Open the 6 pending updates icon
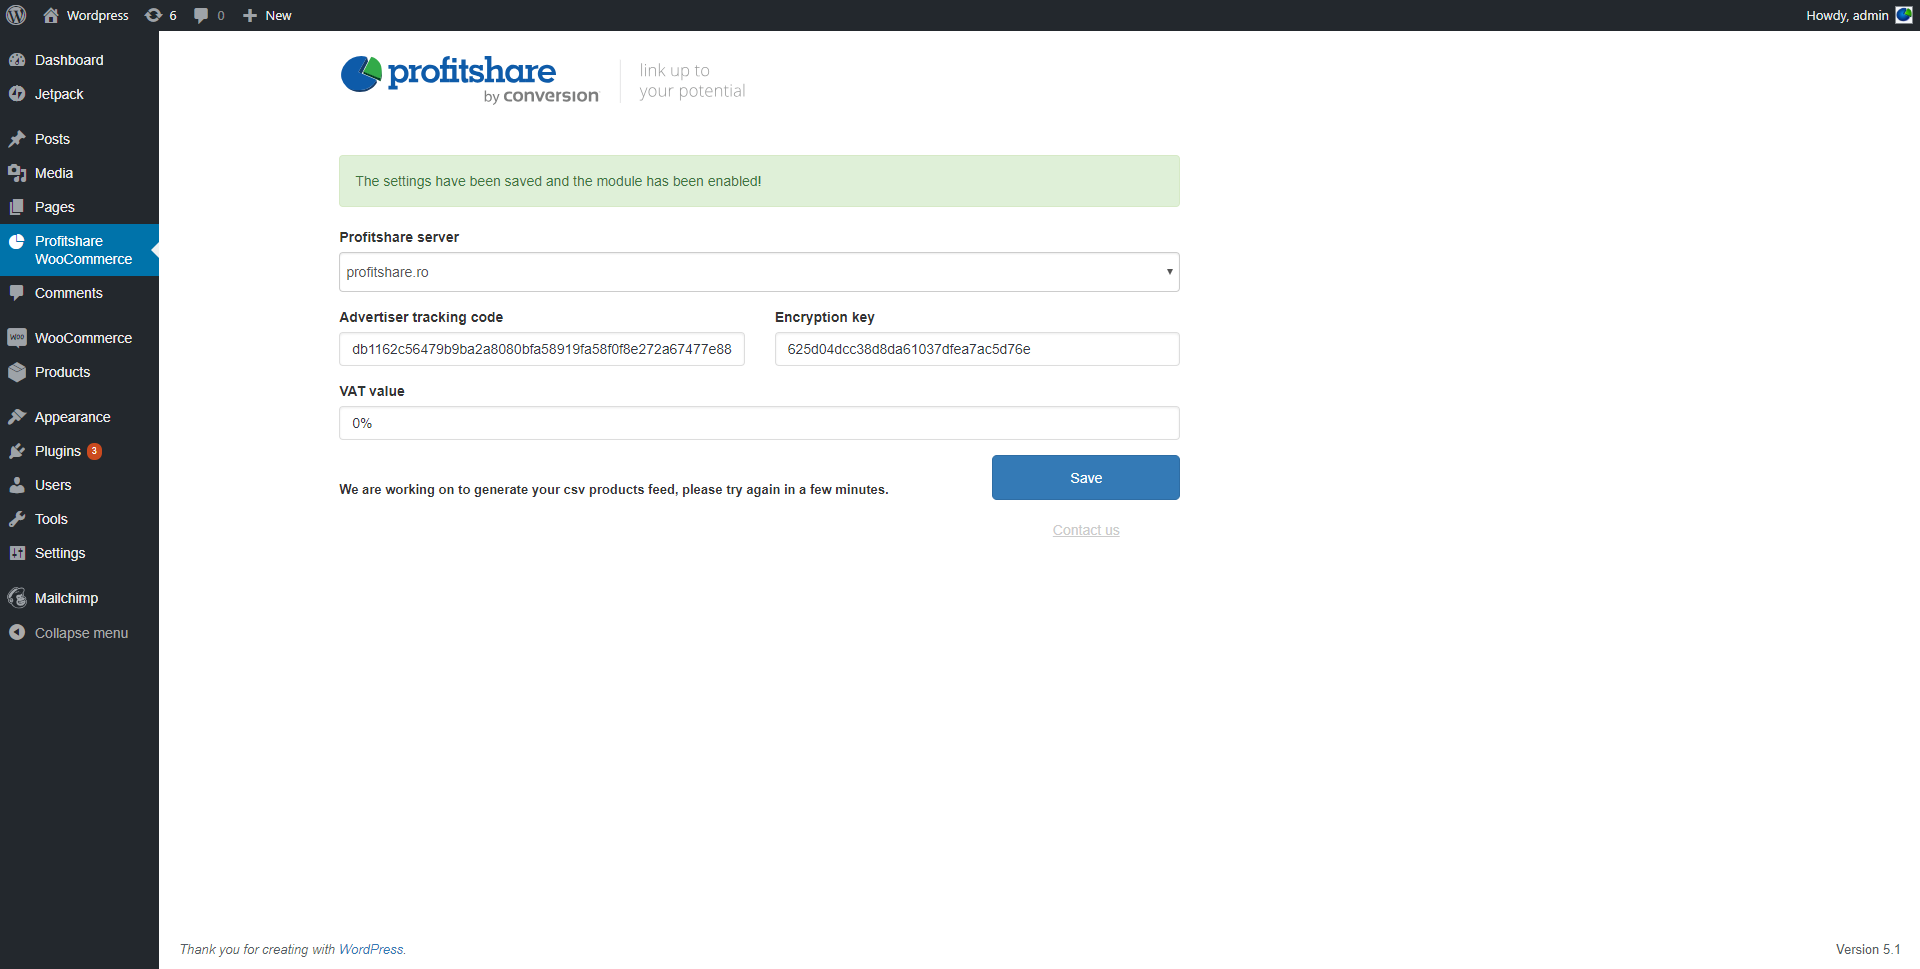The image size is (1920, 969). tap(160, 15)
